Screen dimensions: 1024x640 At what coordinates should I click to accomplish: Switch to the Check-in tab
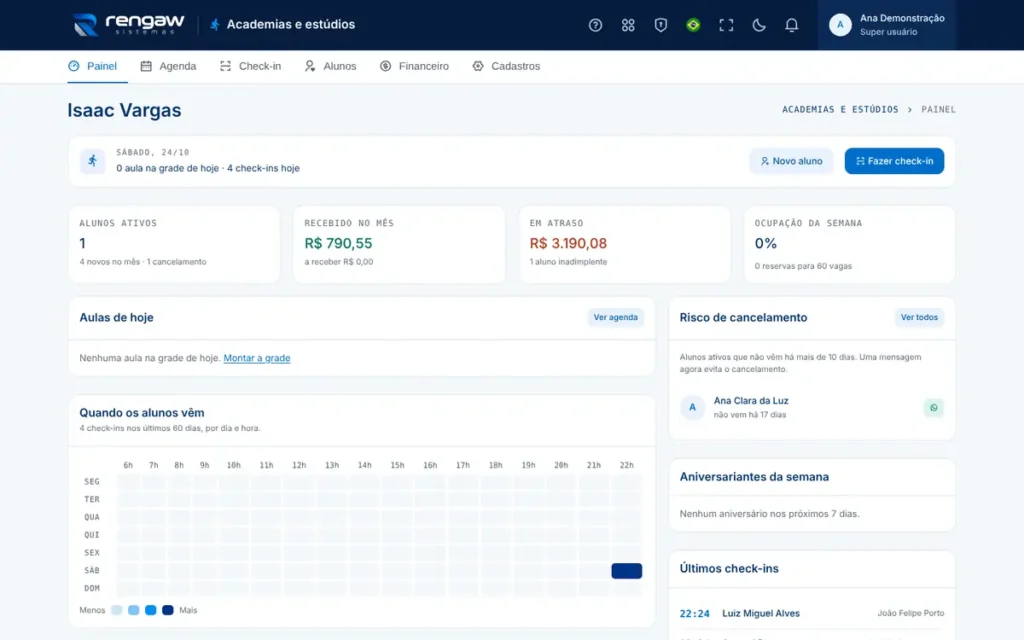pos(250,66)
